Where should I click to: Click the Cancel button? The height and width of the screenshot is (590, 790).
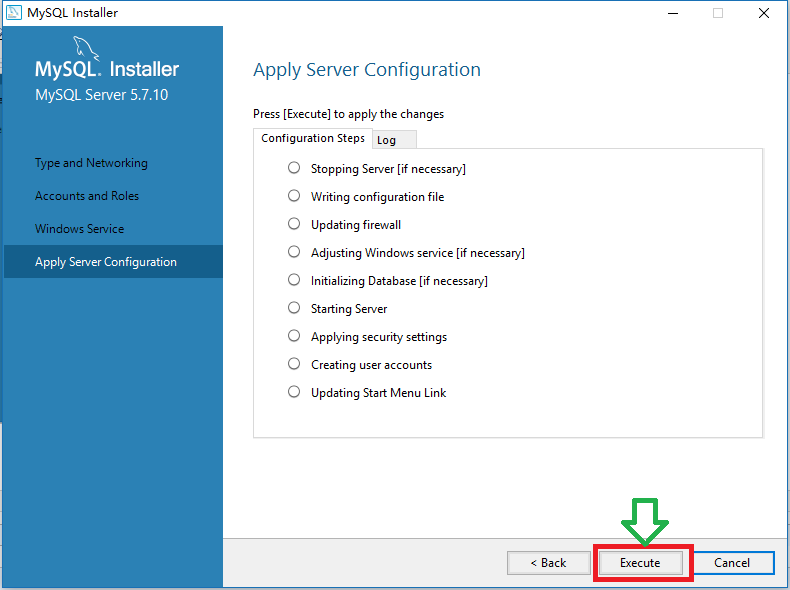pos(733,562)
